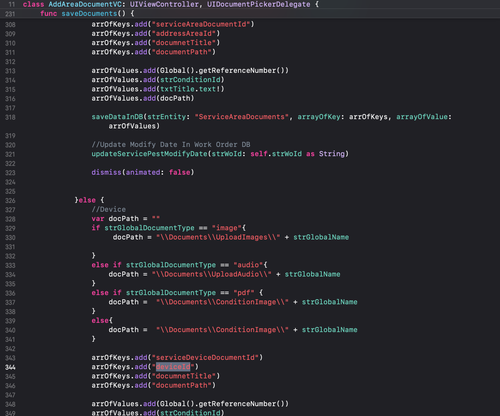Image resolution: width=500 pixels, height=416 pixels.
Task: Click the "//Device" comment
Action: [109, 209]
